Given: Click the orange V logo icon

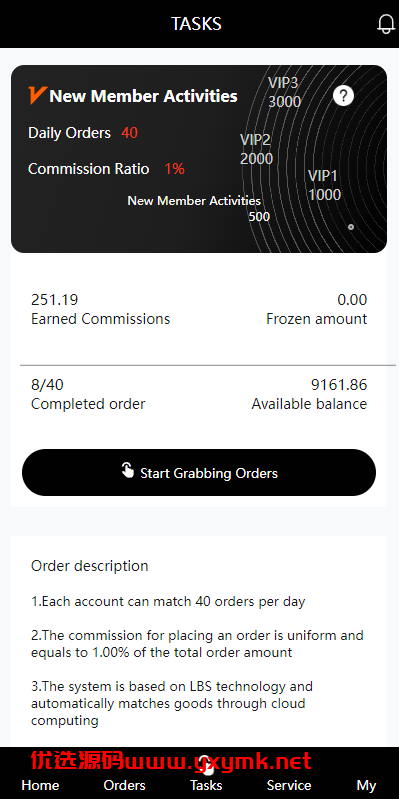Looking at the screenshot, I should 38,95.
